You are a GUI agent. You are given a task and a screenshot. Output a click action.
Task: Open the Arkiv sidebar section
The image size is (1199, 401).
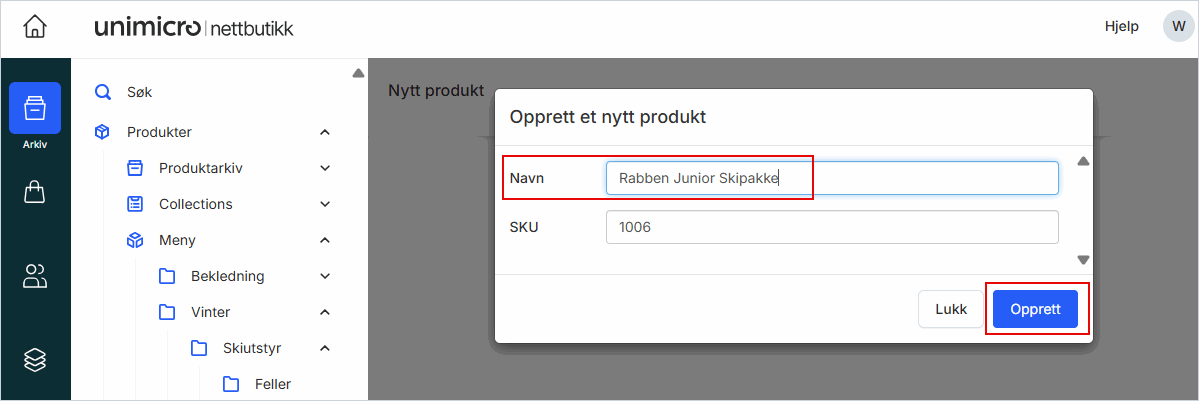(x=35, y=110)
